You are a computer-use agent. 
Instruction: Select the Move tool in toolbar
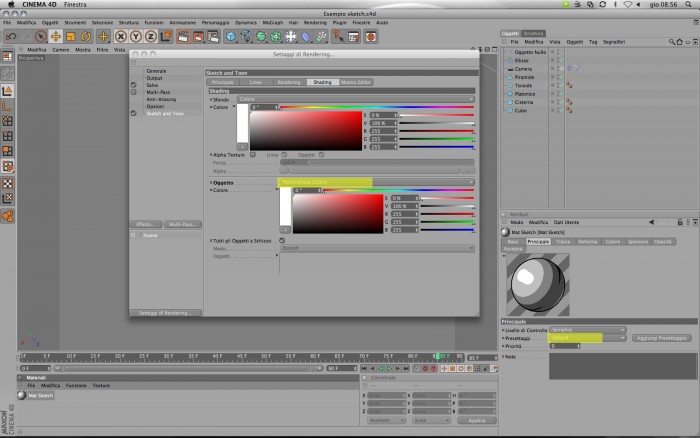click(x=56, y=37)
